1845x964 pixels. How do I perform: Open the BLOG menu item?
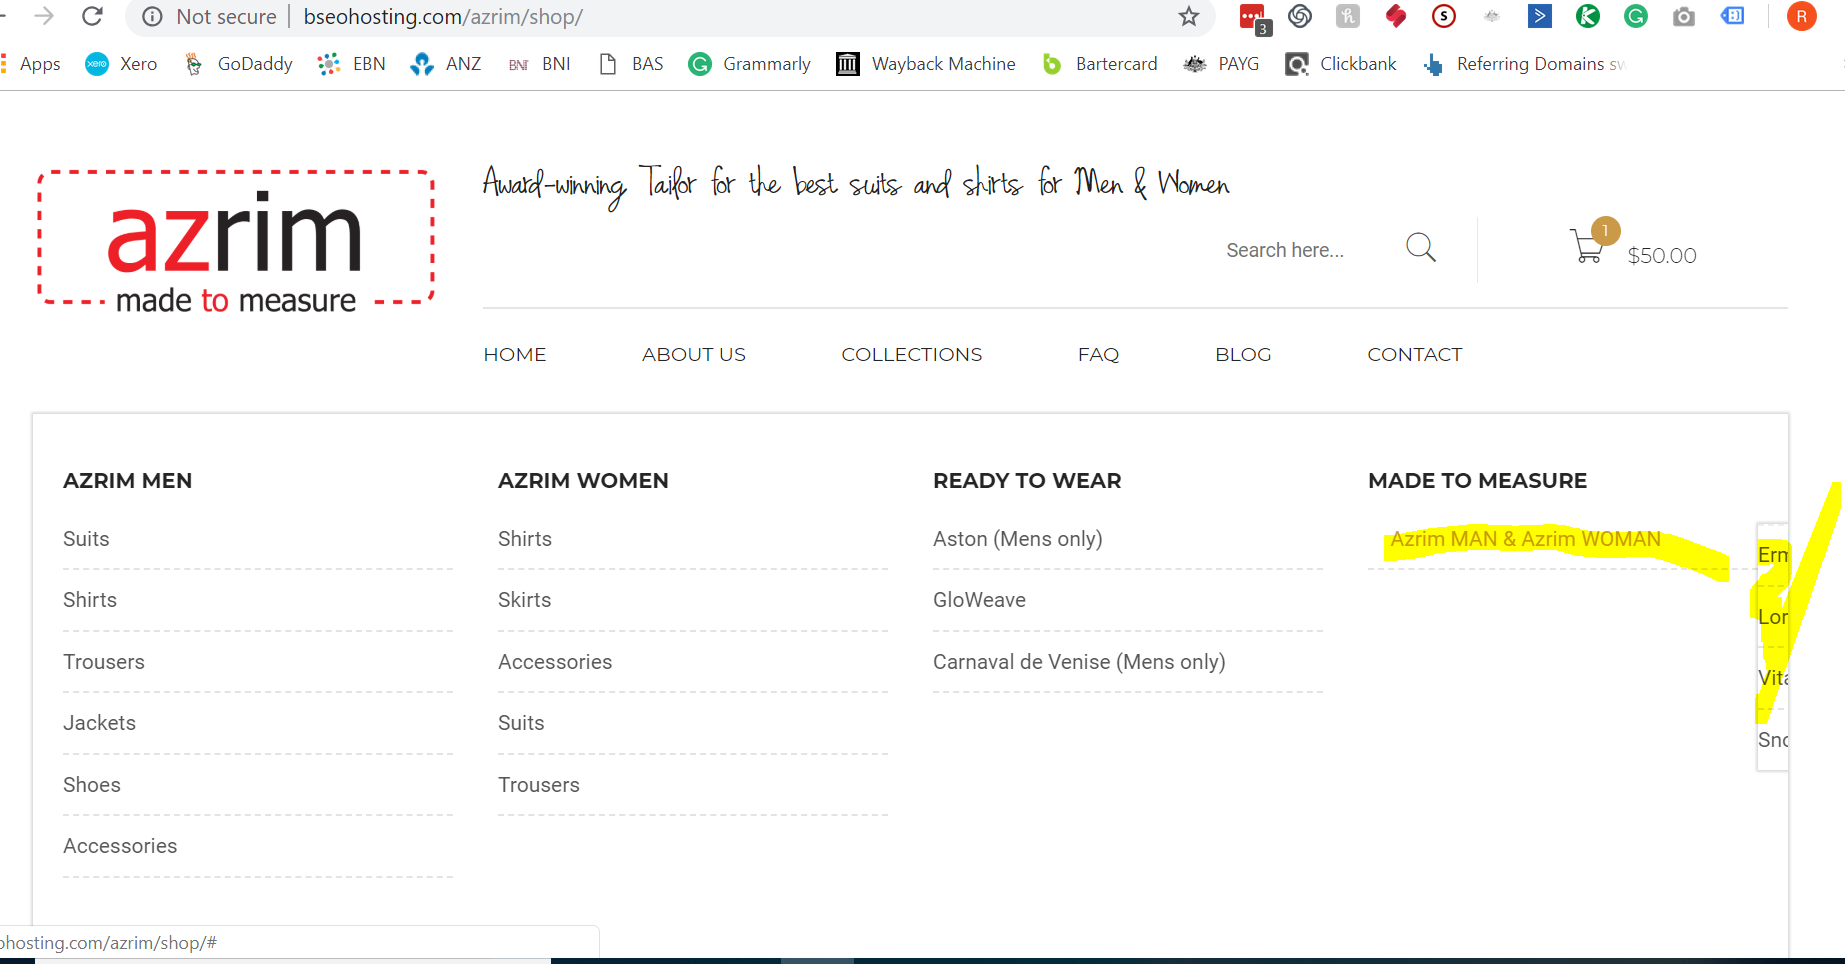(x=1243, y=355)
